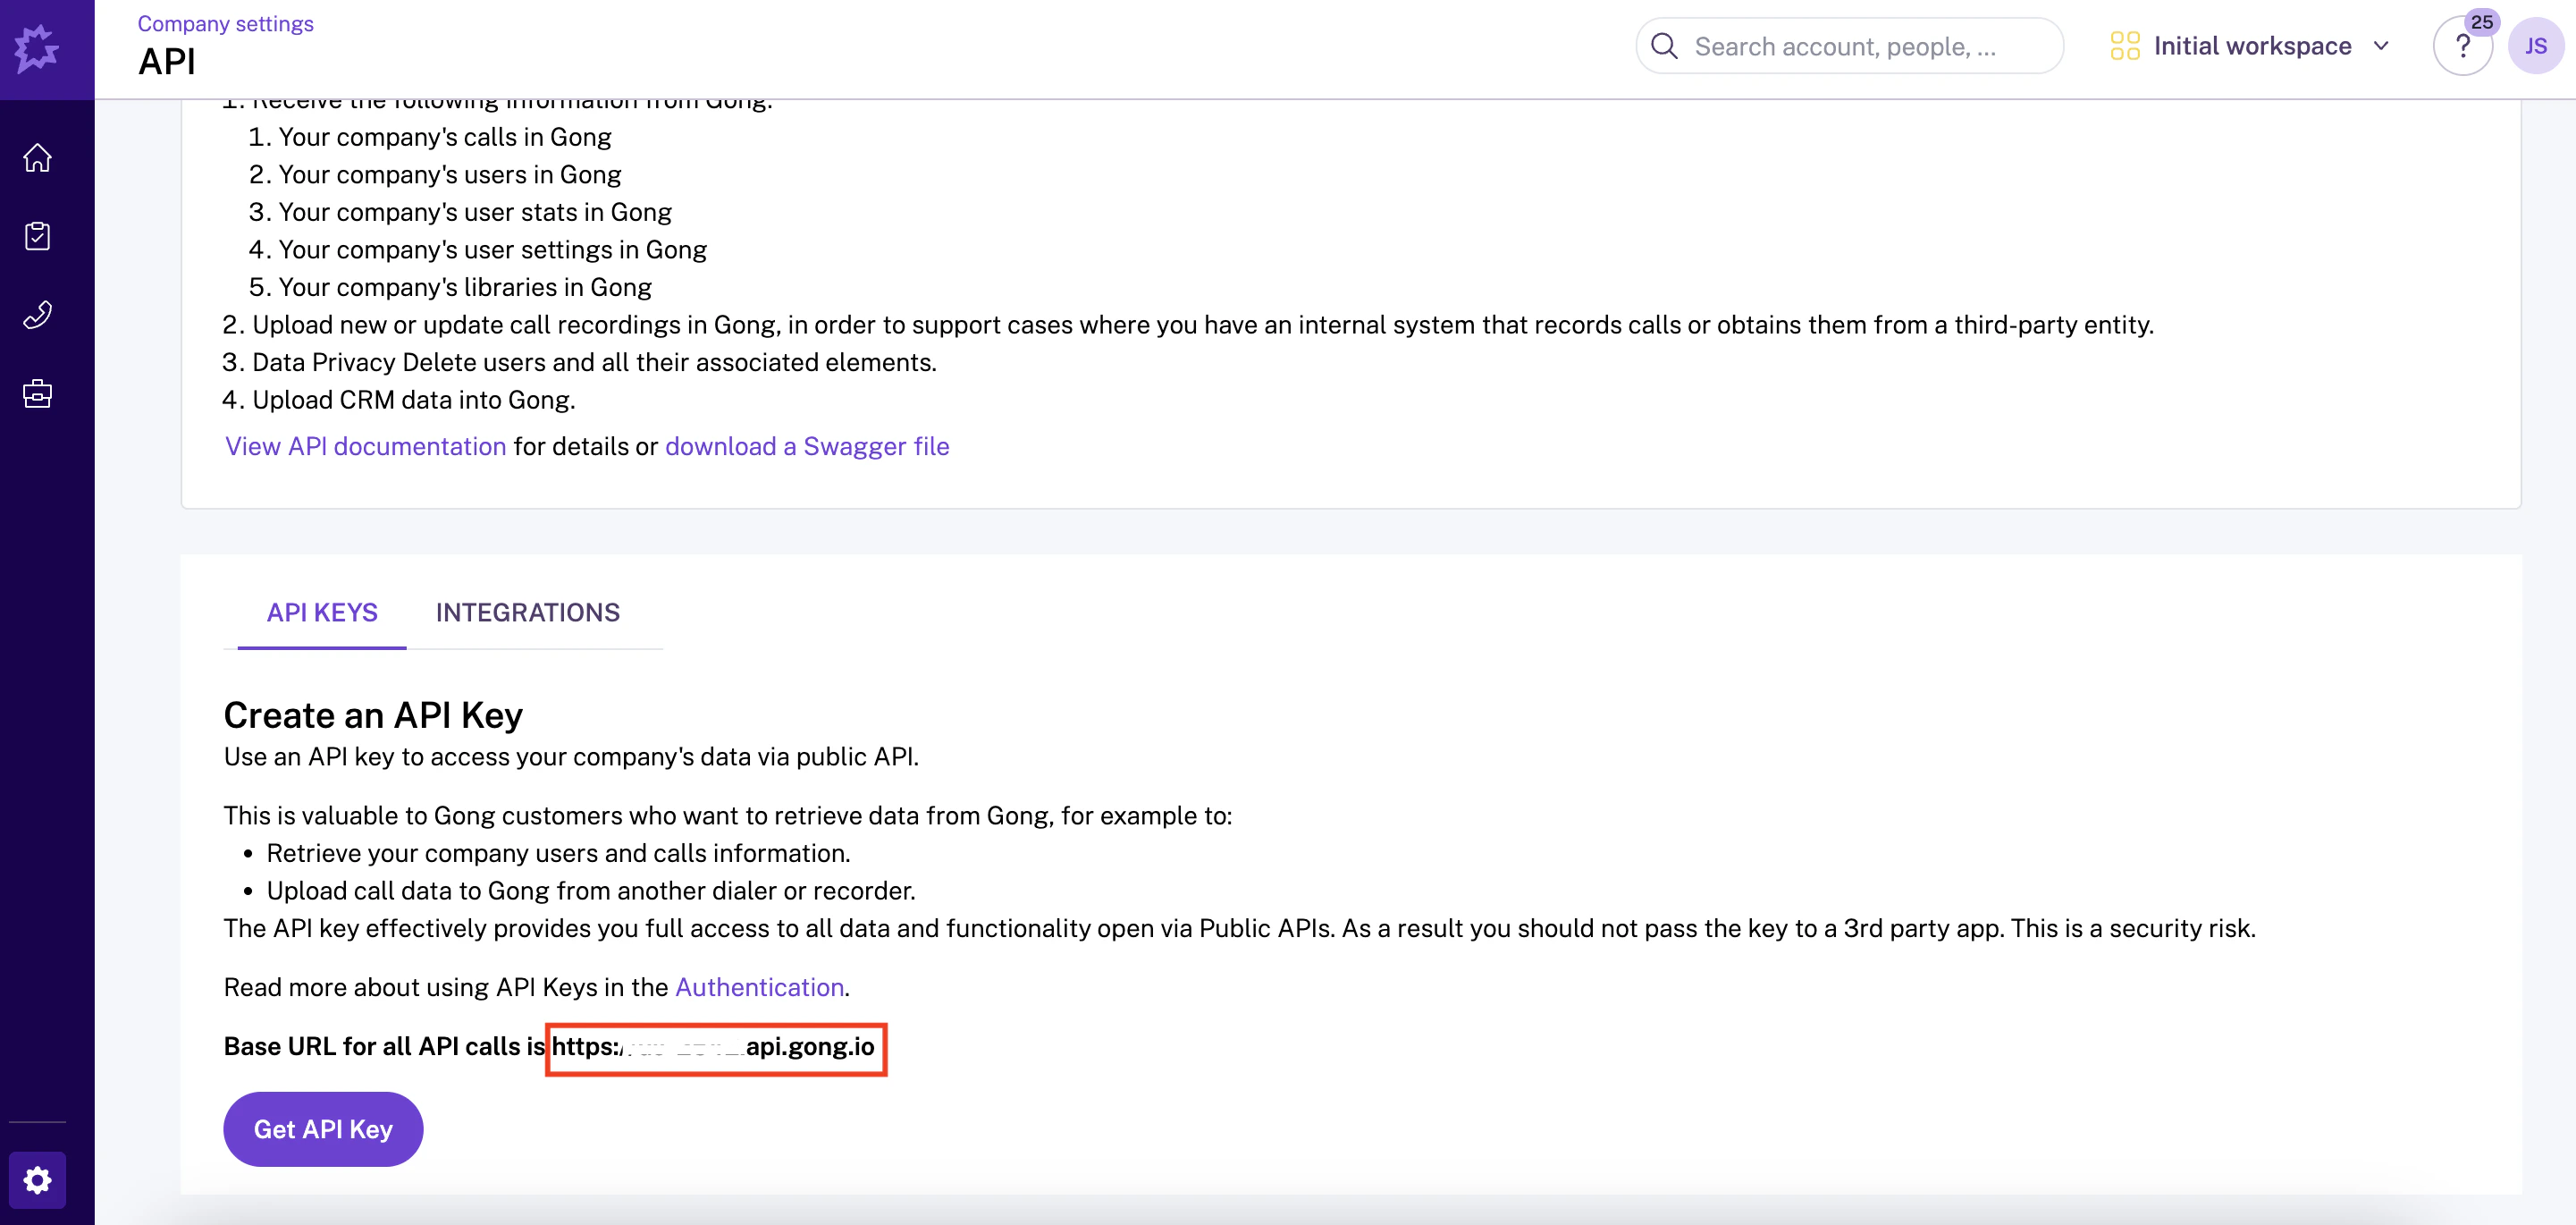Click inside the search account field
Viewport: 2576px width, 1225px height.
(1850, 46)
